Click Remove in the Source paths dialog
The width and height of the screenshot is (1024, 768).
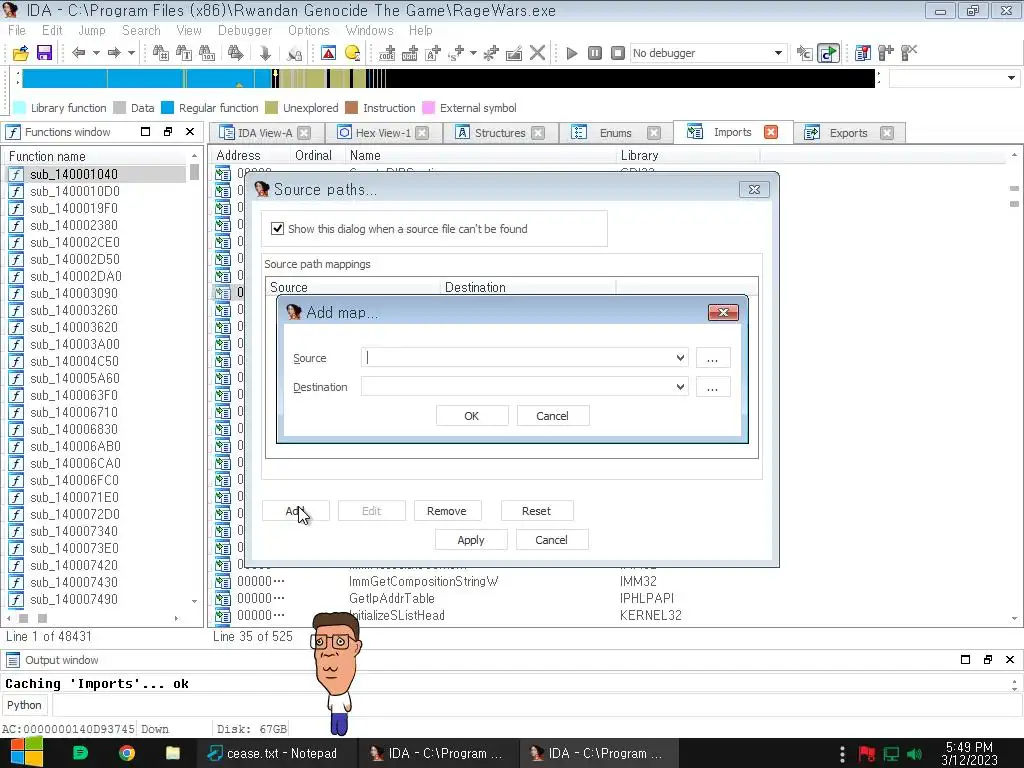(447, 511)
